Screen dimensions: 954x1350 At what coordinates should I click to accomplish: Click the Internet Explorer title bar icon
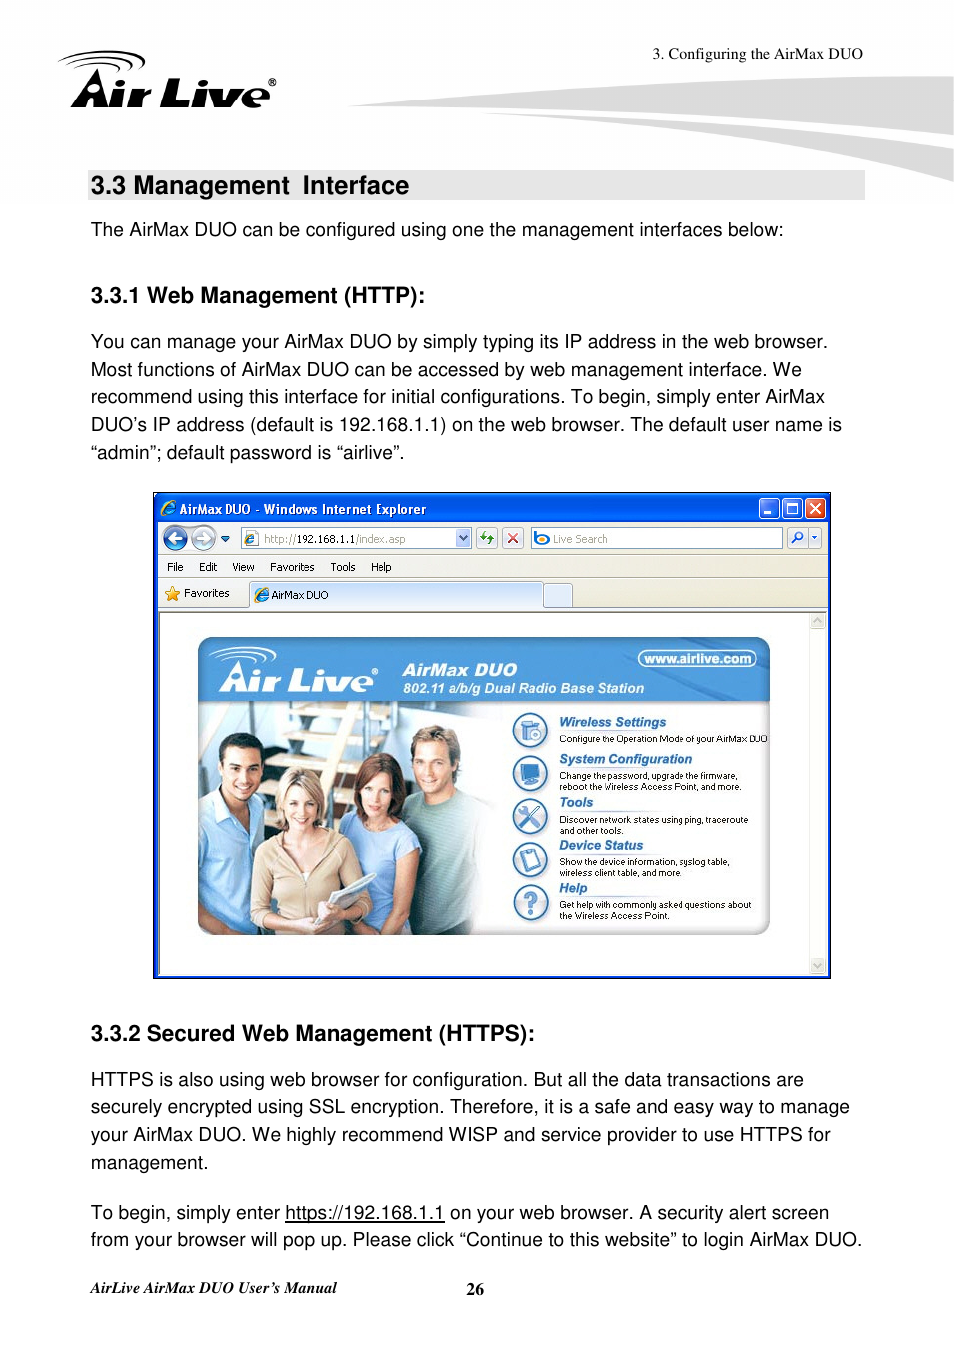pos(168,509)
